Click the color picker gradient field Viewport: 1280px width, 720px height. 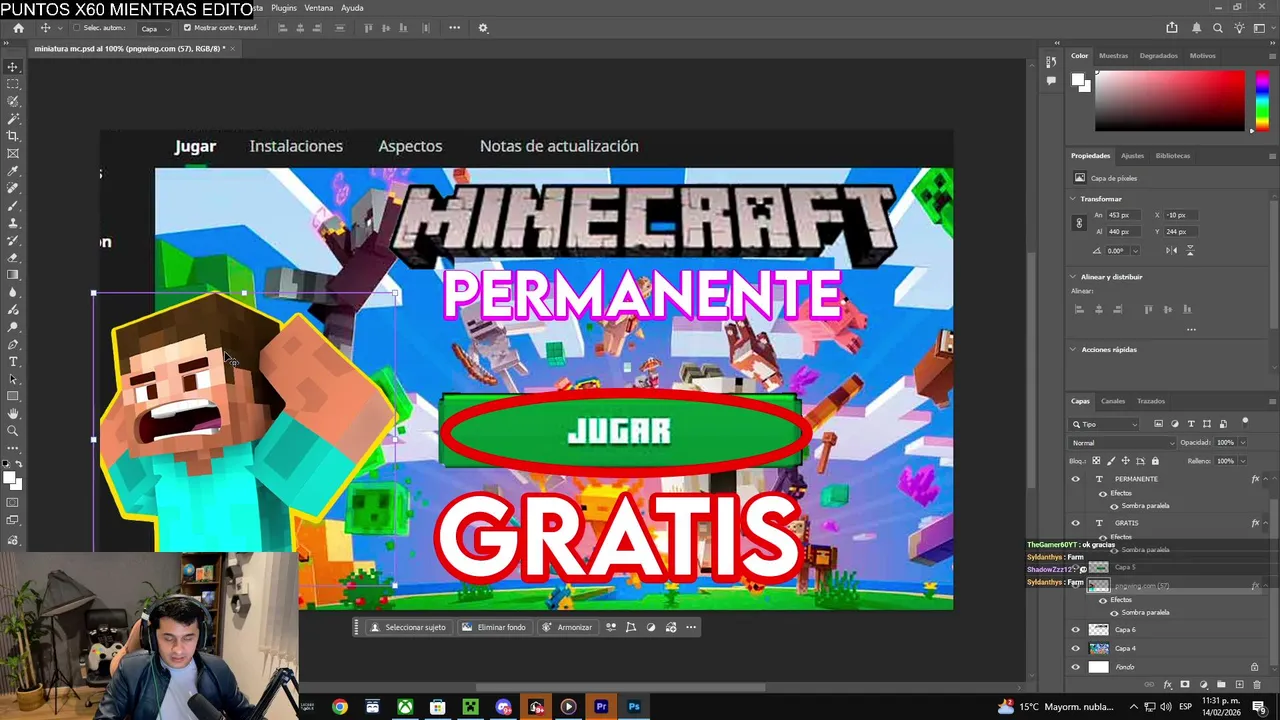click(x=1169, y=101)
